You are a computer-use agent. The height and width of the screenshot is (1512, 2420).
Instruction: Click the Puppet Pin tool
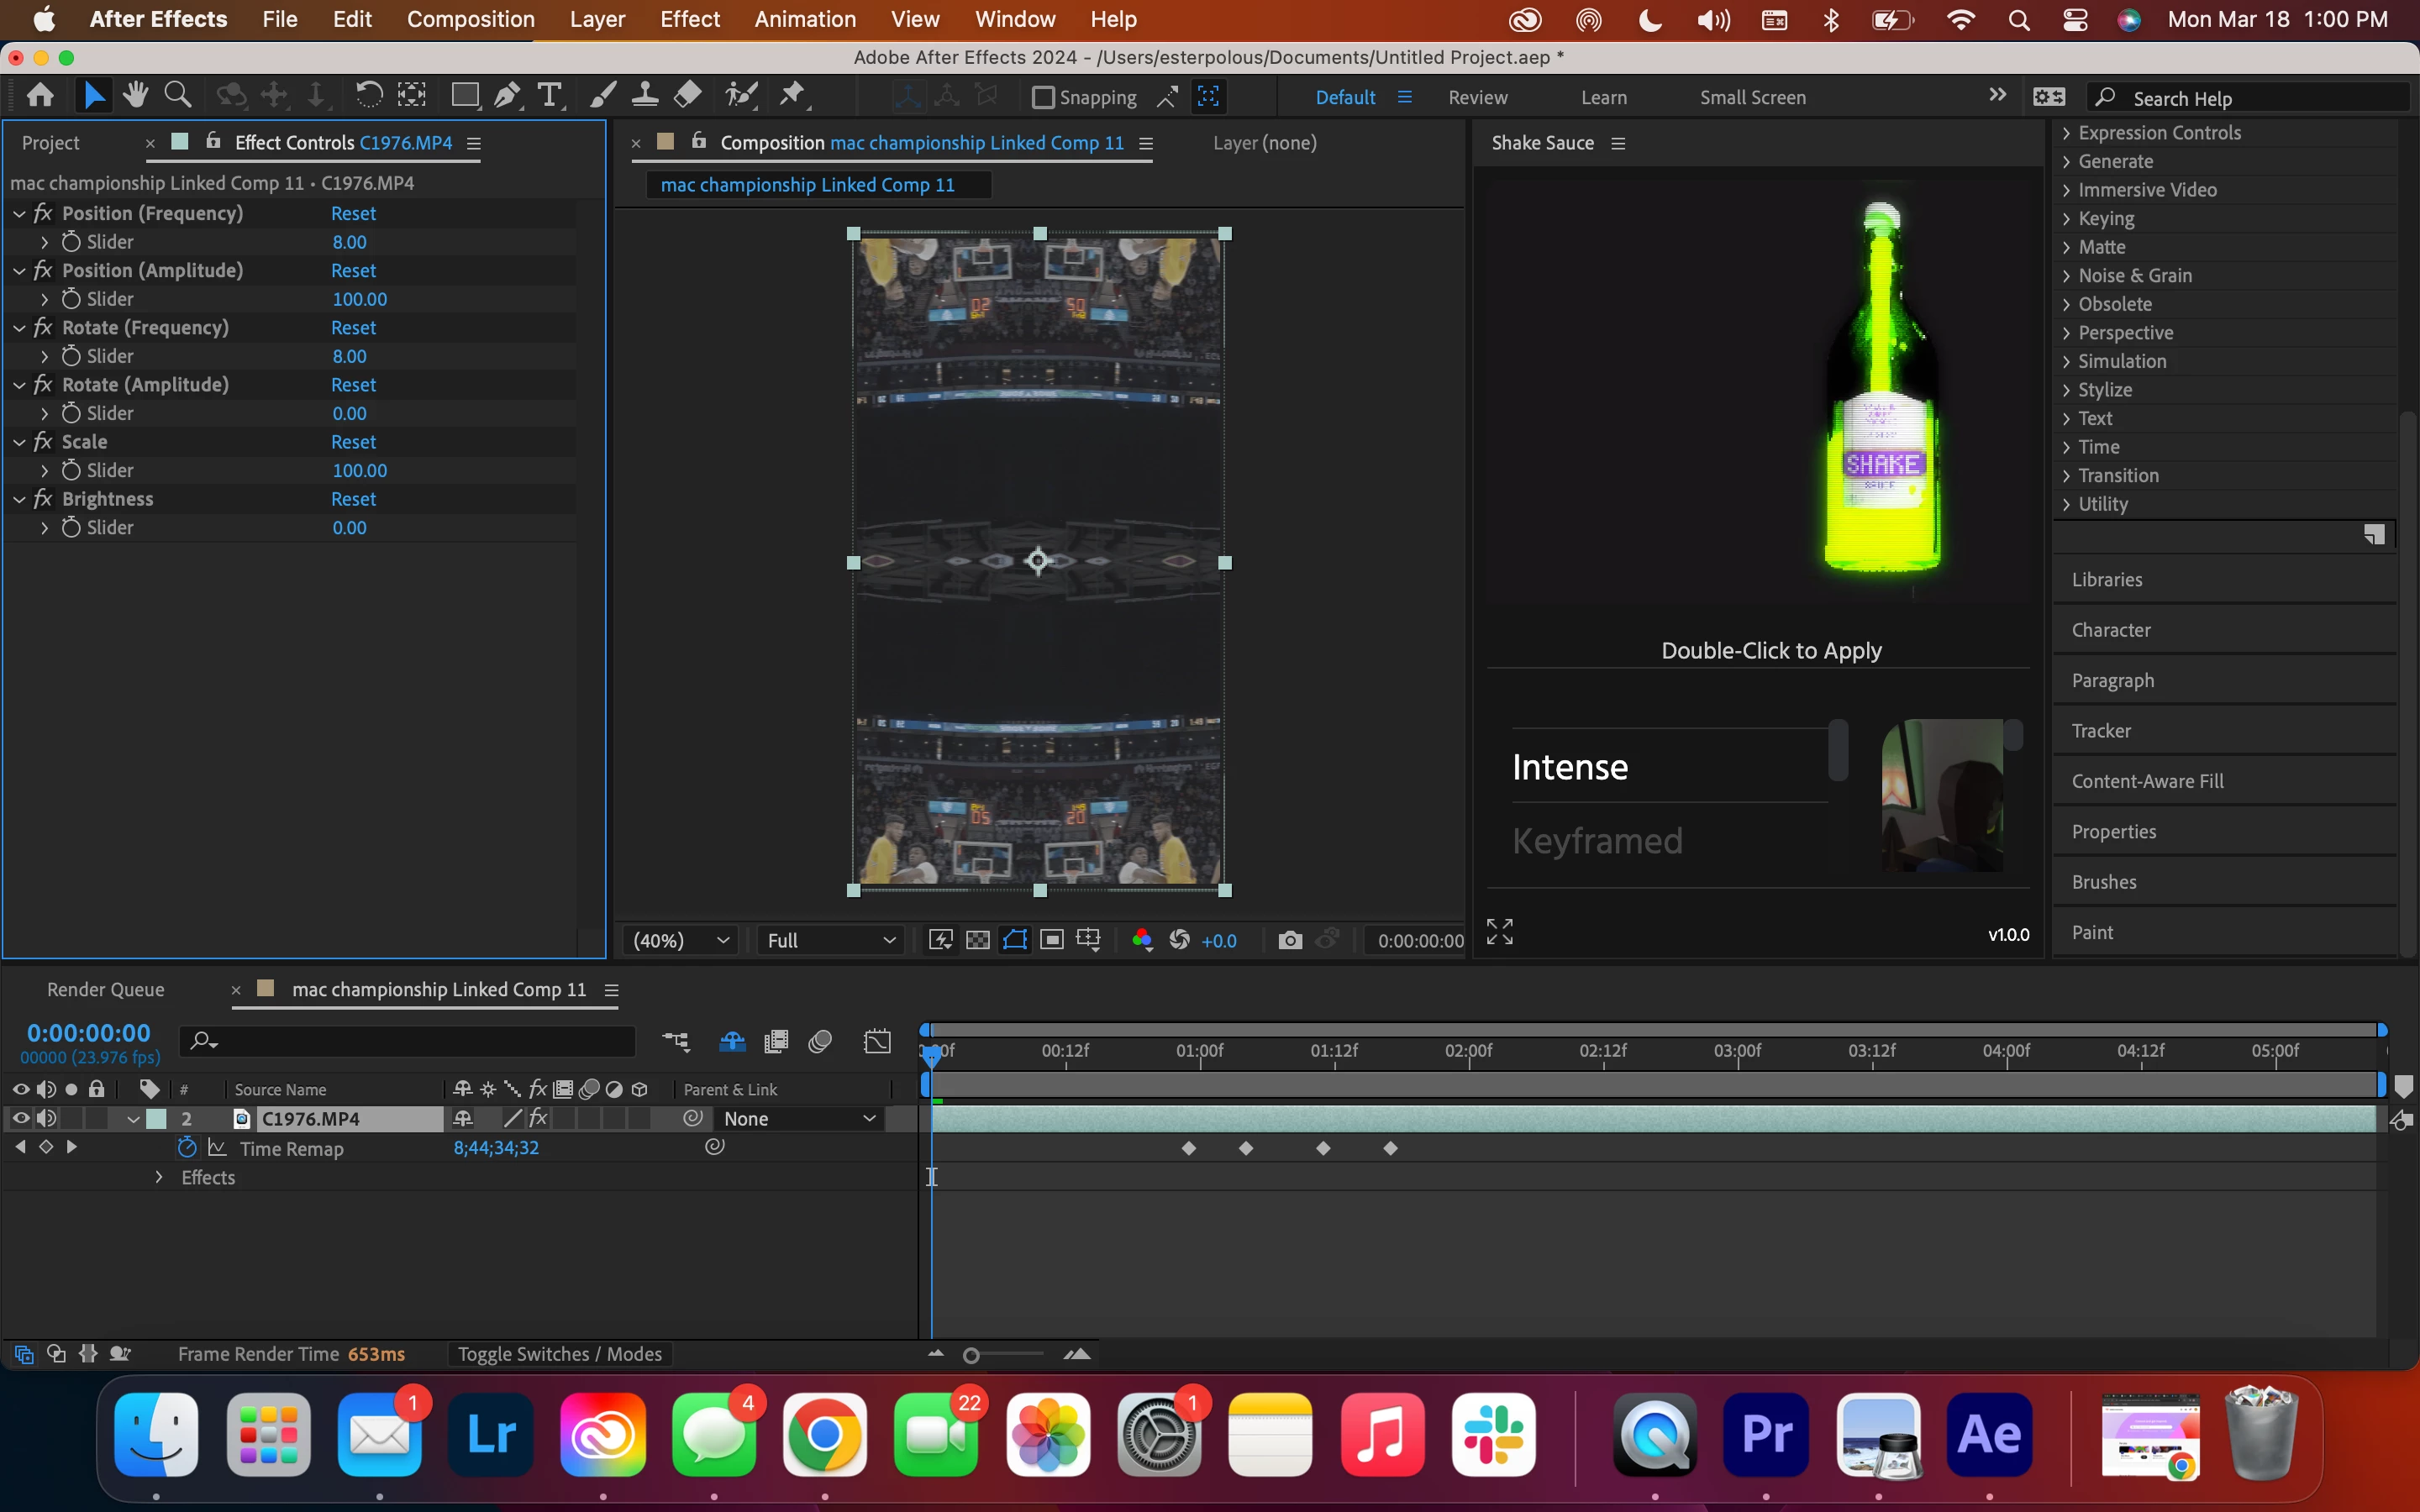click(x=792, y=96)
